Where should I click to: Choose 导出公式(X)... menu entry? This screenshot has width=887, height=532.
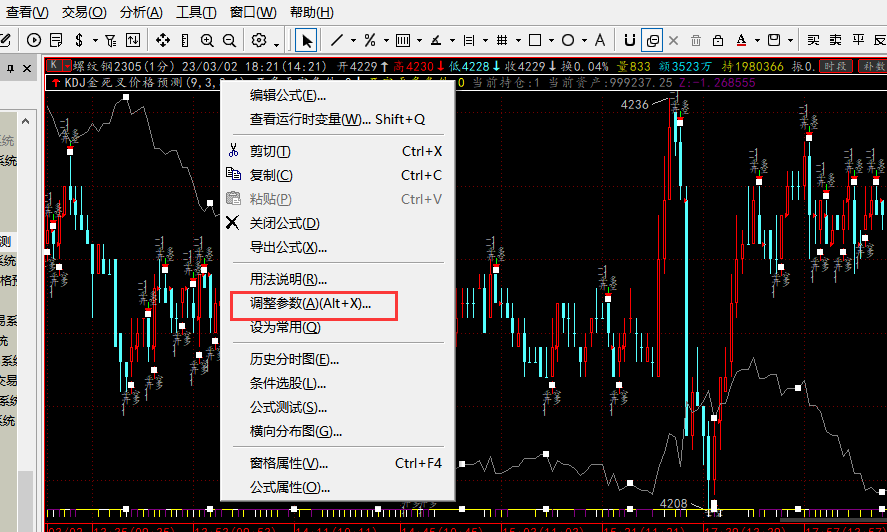click(338, 247)
